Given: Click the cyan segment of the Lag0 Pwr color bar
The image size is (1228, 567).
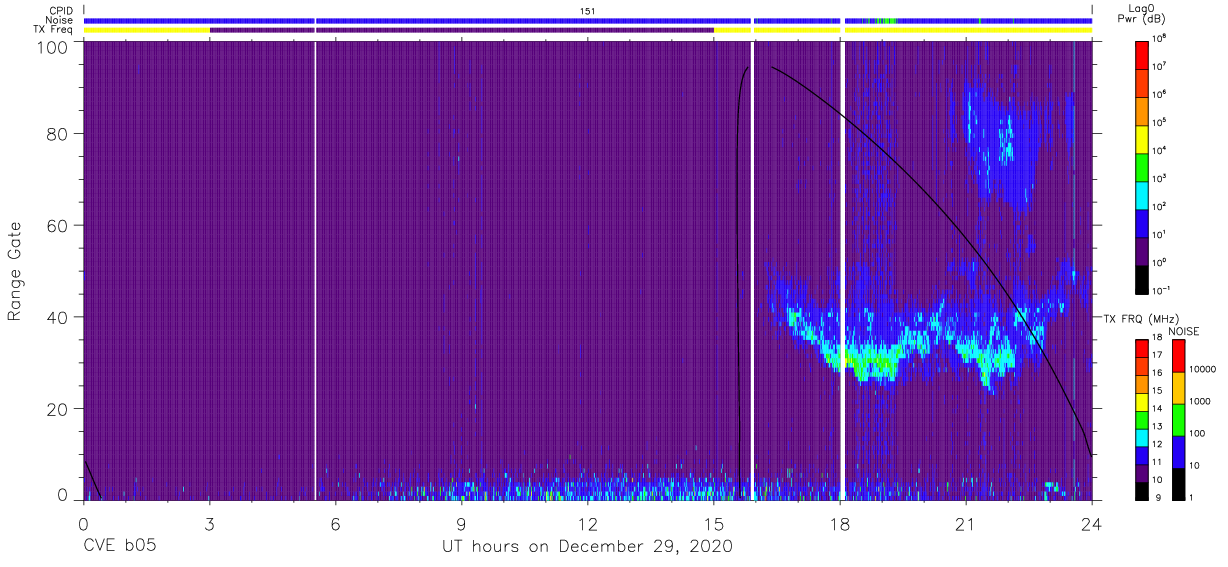Looking at the screenshot, I should click(x=1142, y=193).
